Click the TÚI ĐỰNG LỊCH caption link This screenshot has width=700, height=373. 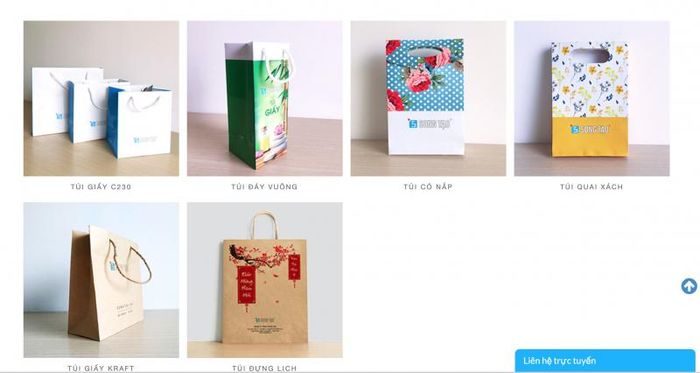tap(264, 368)
